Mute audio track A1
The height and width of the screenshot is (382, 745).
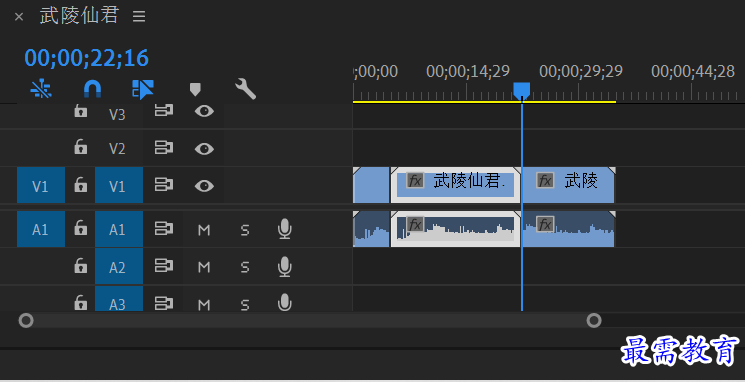(204, 229)
